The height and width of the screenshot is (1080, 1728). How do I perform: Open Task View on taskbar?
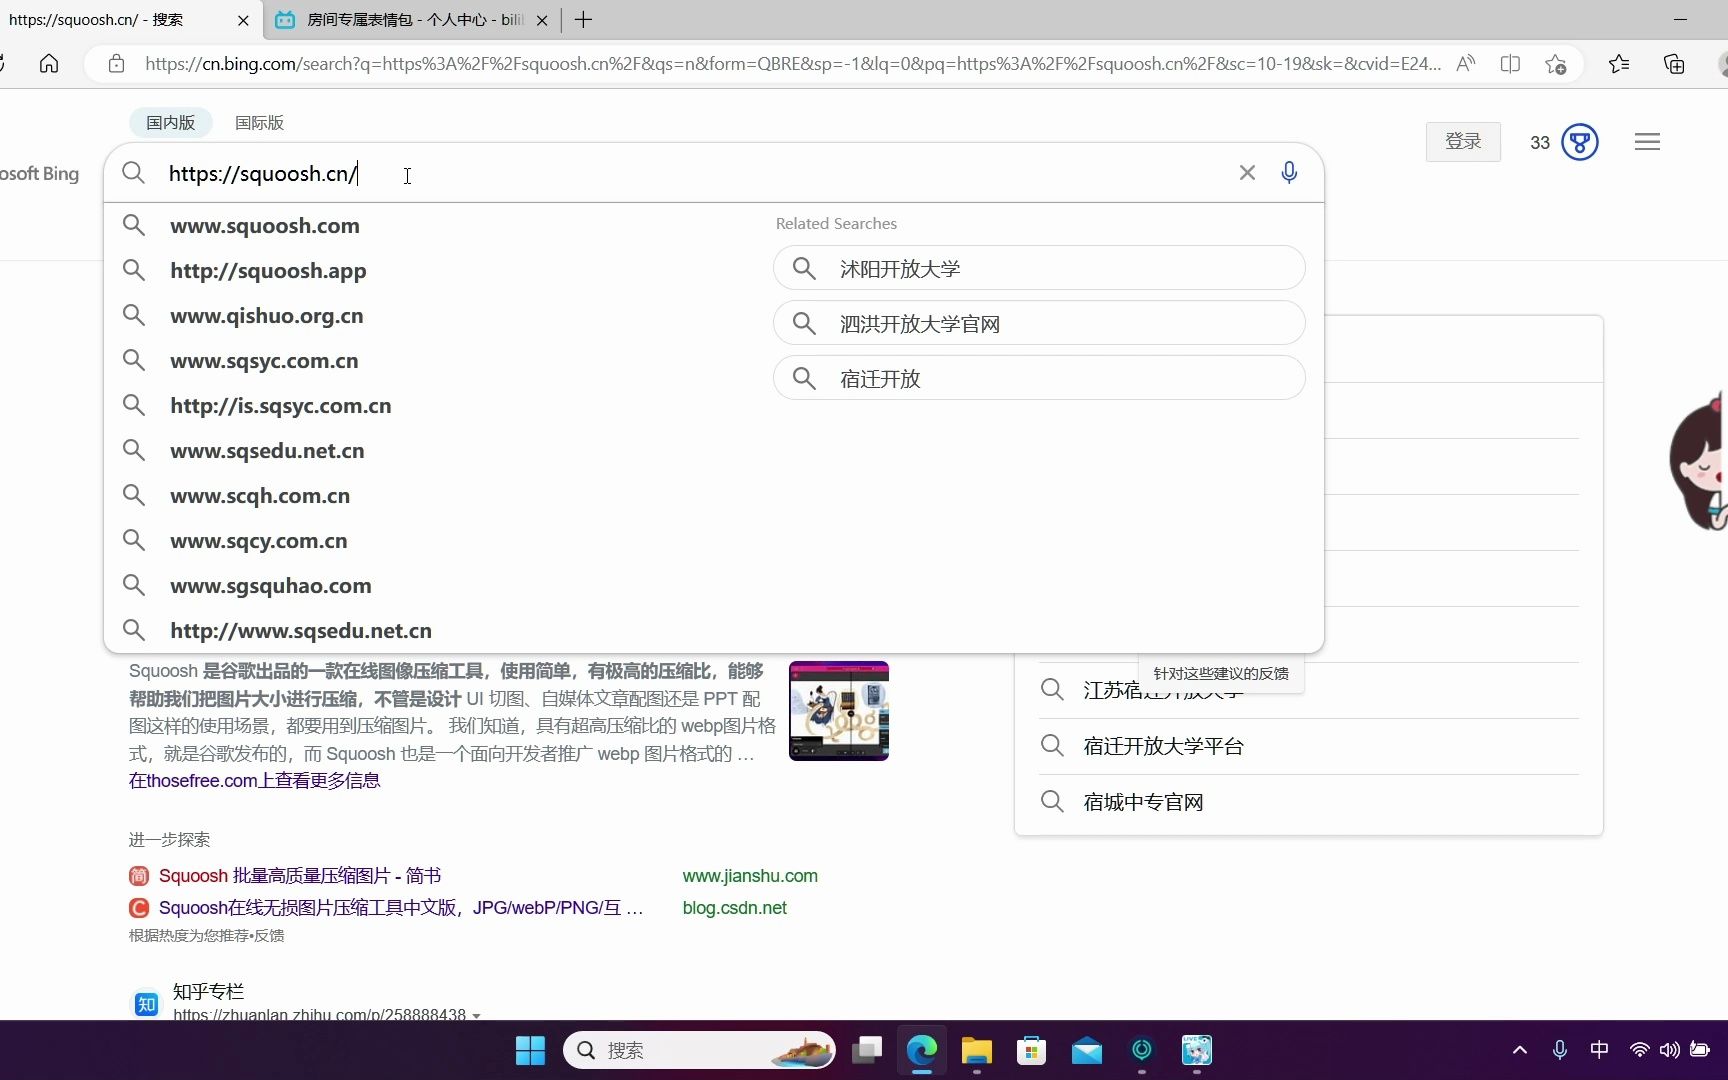pyautogui.click(x=867, y=1050)
